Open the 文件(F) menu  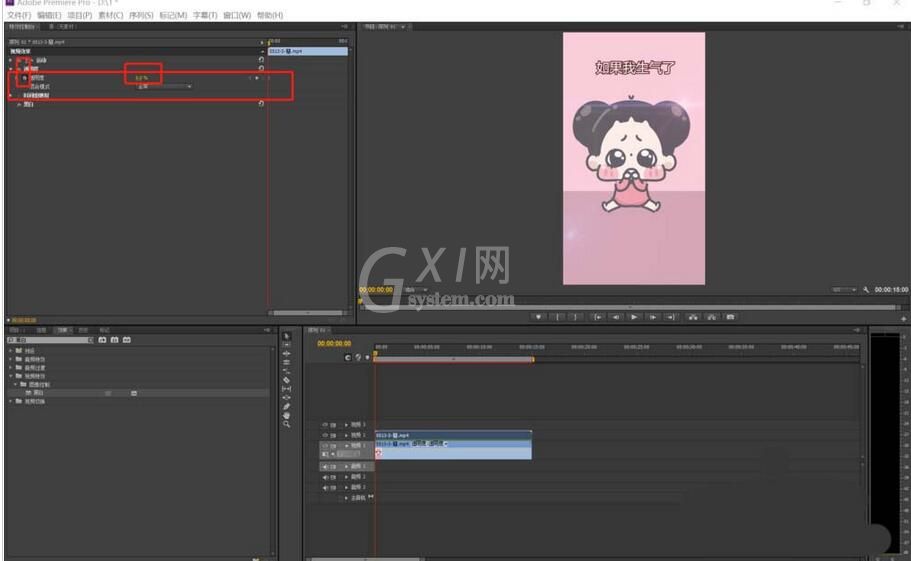(x=19, y=15)
